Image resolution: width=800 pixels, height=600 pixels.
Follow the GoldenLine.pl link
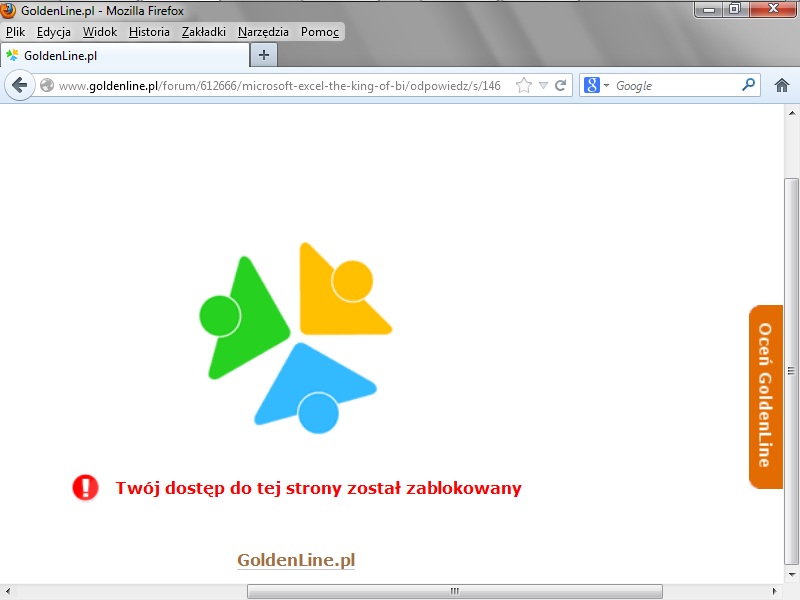pyautogui.click(x=296, y=560)
